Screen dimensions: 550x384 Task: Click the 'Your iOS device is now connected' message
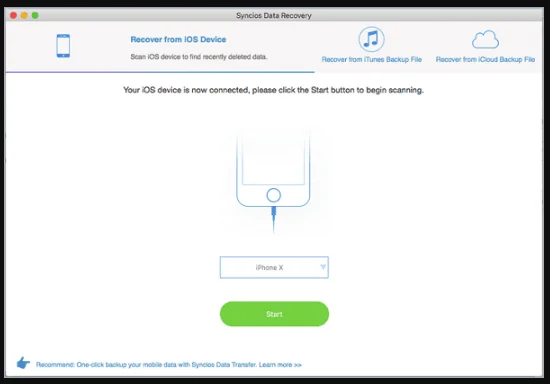click(273, 90)
